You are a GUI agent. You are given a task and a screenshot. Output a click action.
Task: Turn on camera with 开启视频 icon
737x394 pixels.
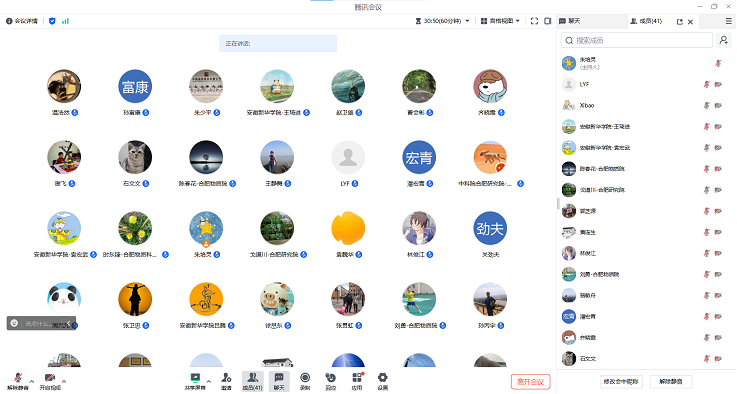coord(50,381)
